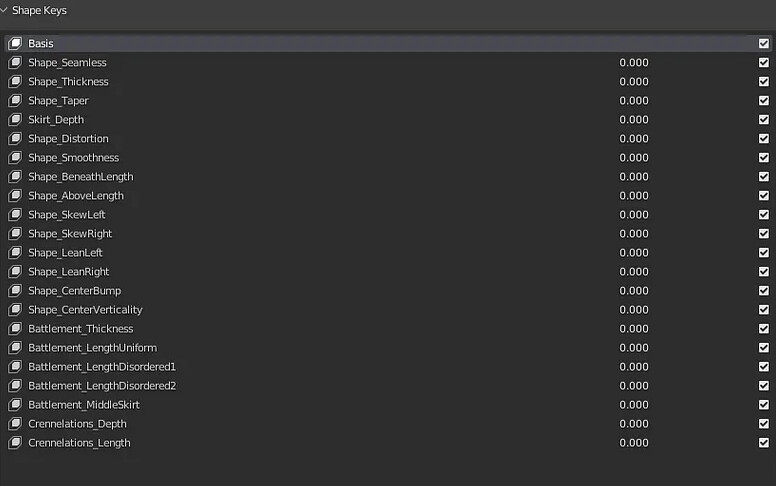The image size is (776, 486).
Task: Untick the Basis shape key checkbox
Action: click(x=764, y=44)
